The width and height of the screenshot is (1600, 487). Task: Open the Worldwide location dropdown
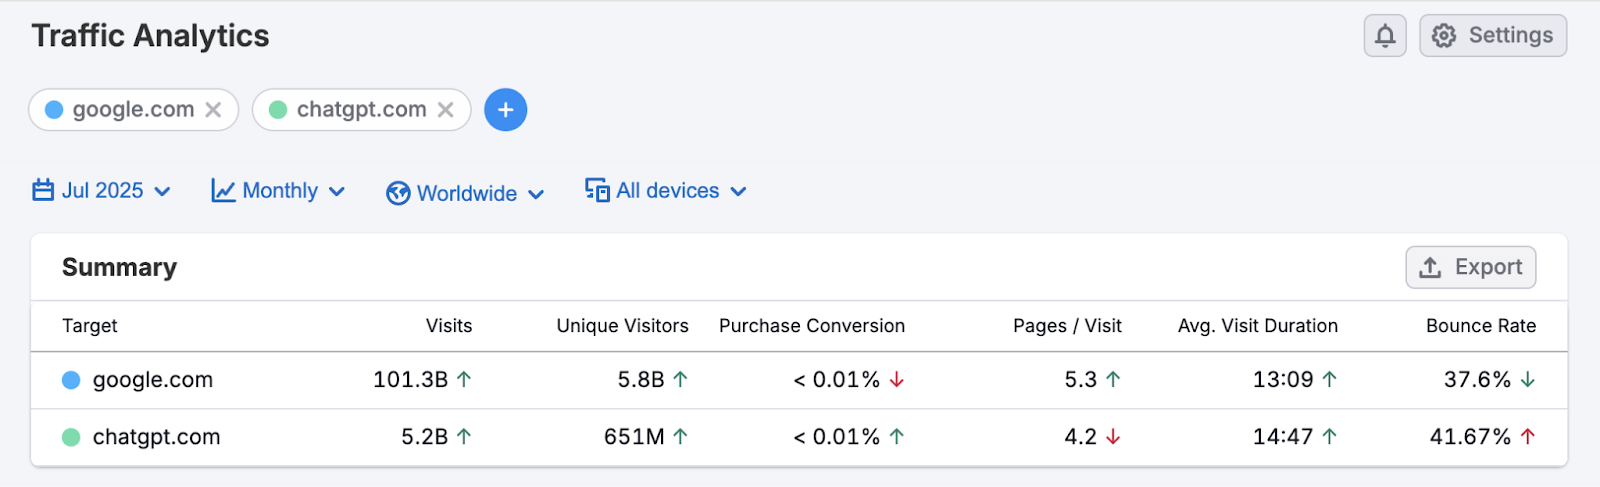click(466, 193)
